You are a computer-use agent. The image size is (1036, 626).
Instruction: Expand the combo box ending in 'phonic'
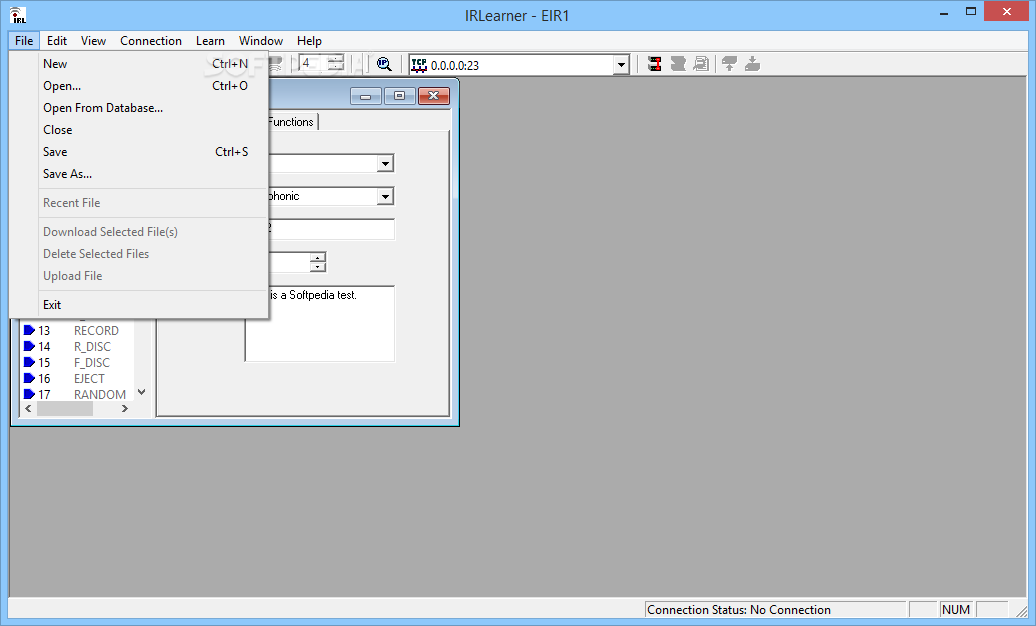click(385, 196)
